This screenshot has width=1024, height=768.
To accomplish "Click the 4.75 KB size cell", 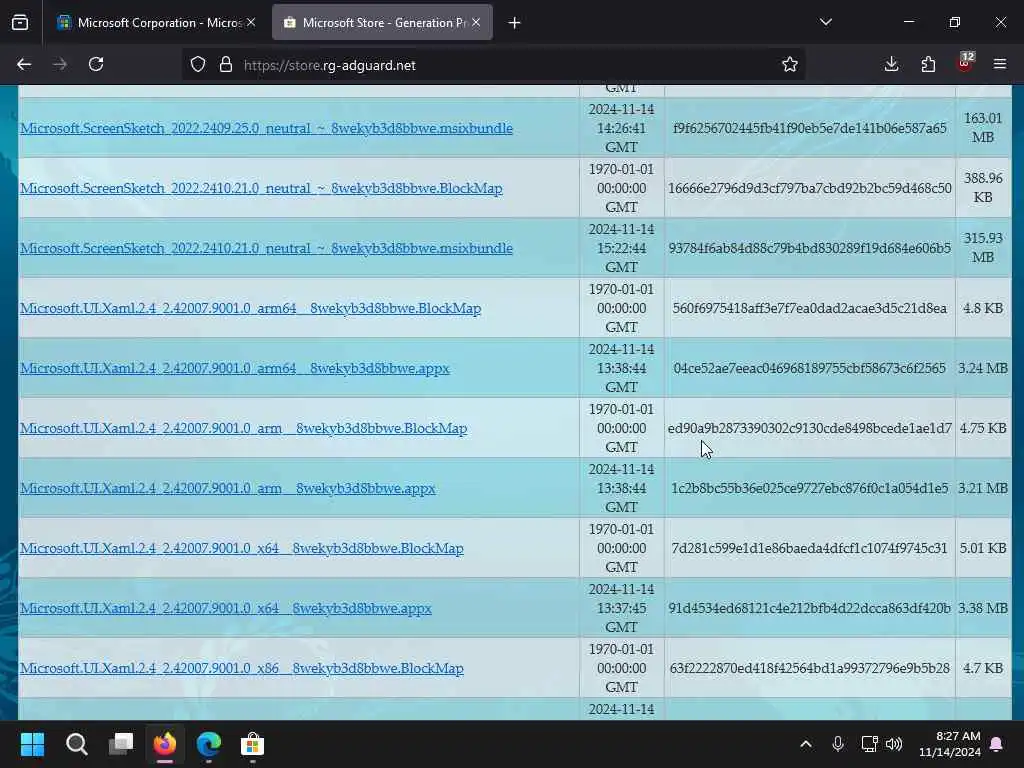I will [983, 428].
